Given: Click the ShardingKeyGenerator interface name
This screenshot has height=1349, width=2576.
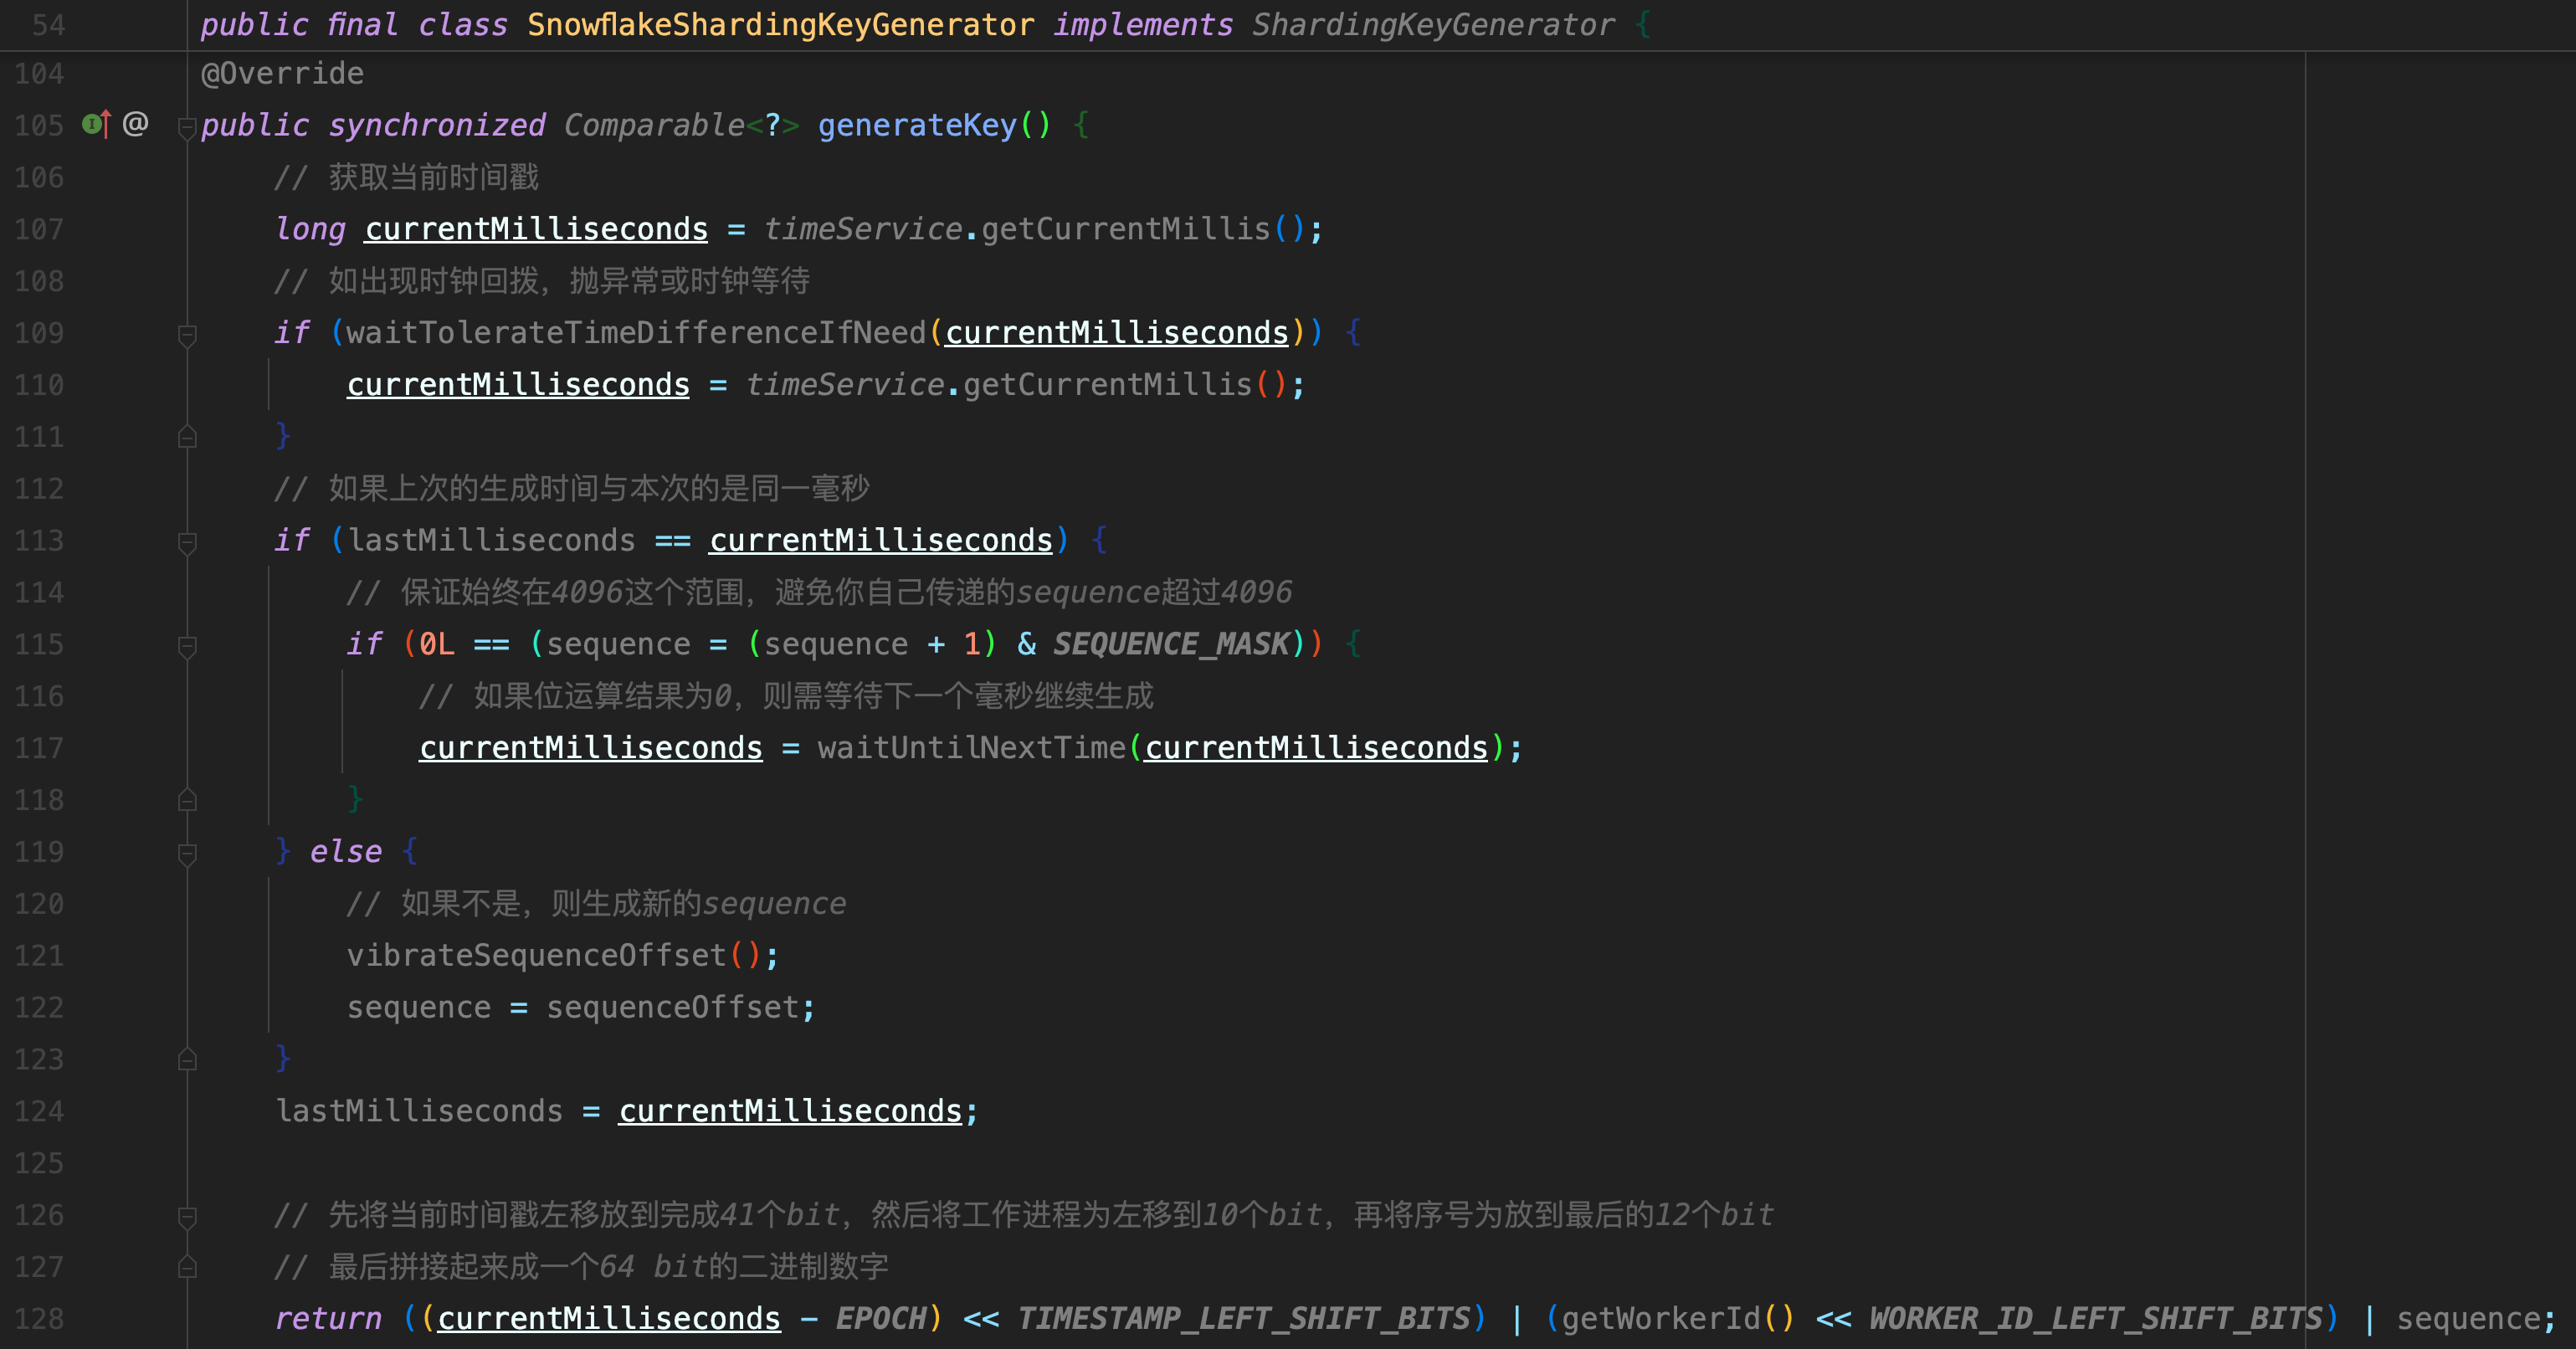Looking at the screenshot, I should coord(1432,25).
